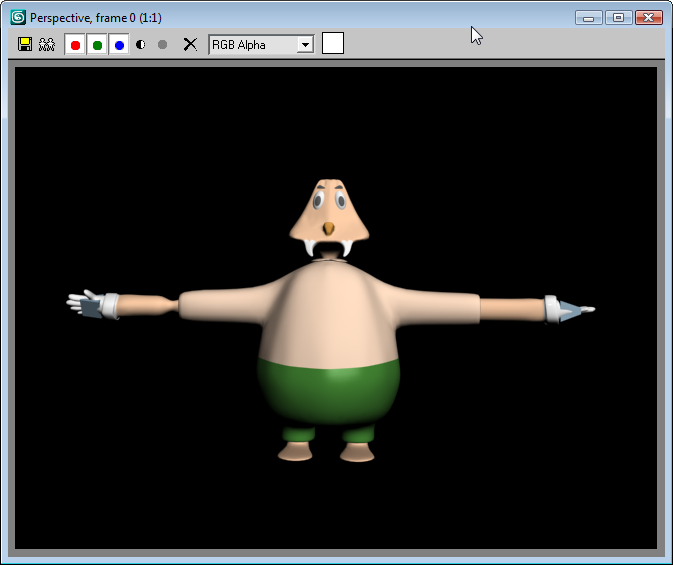Click the 3ds Max window icon
The height and width of the screenshot is (565, 673).
tap(18, 18)
